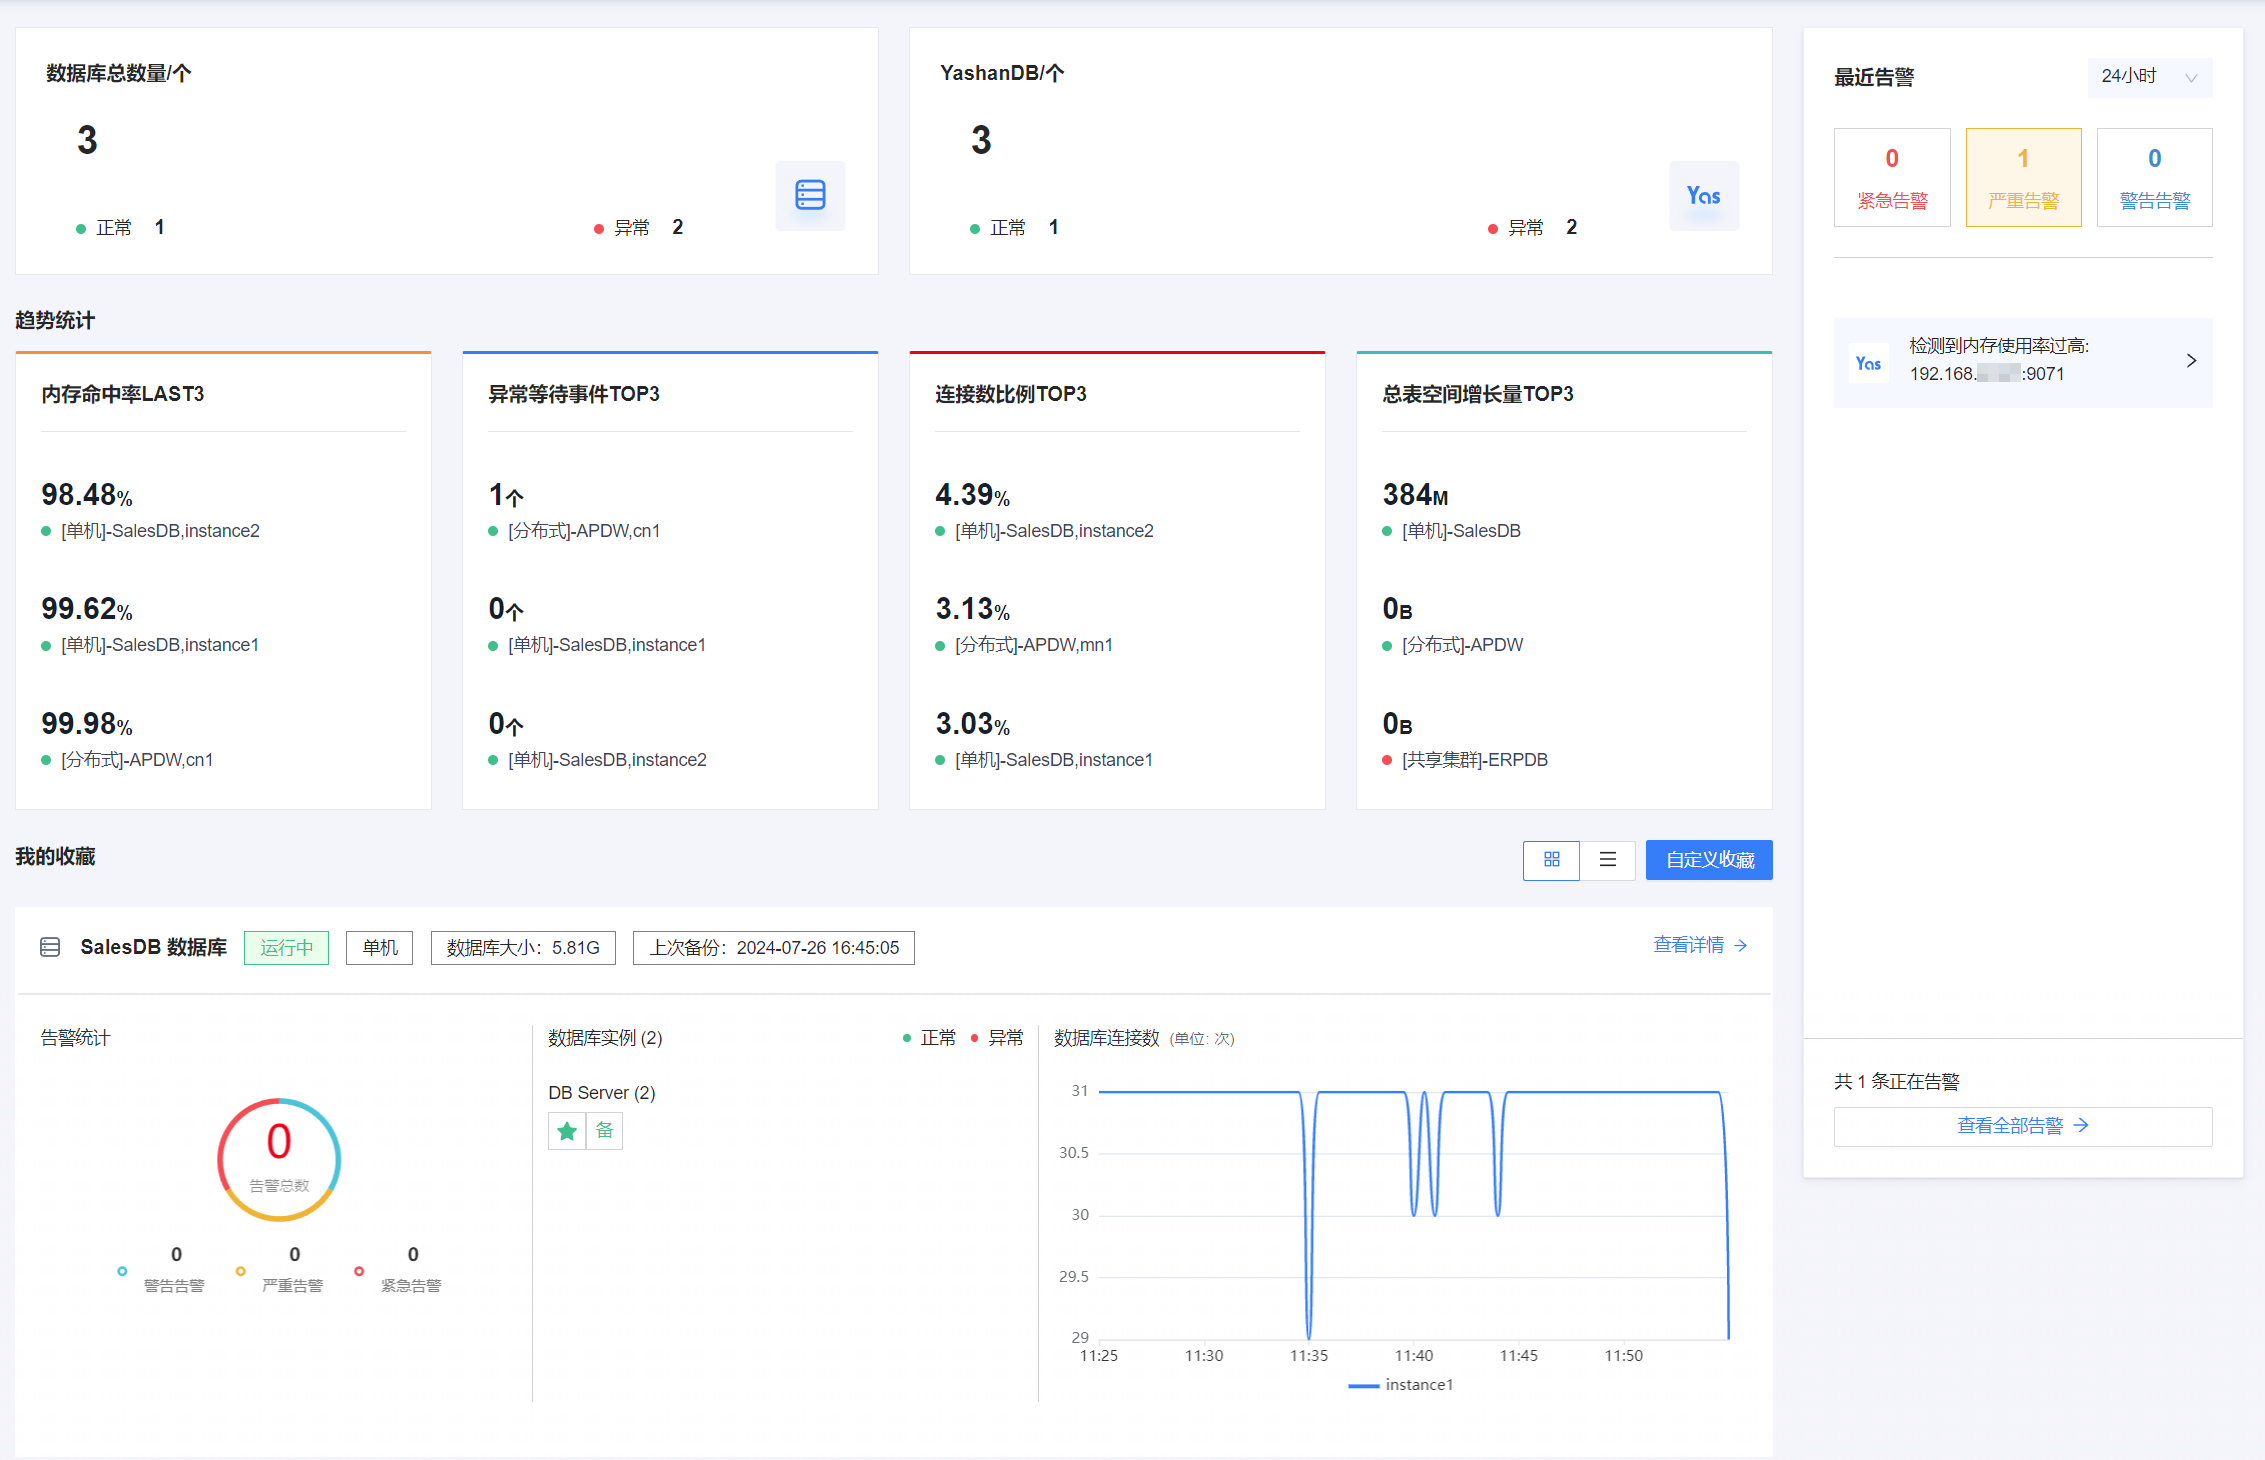Click the 运行中 status tag
This screenshot has width=2265, height=1460.
click(286, 948)
